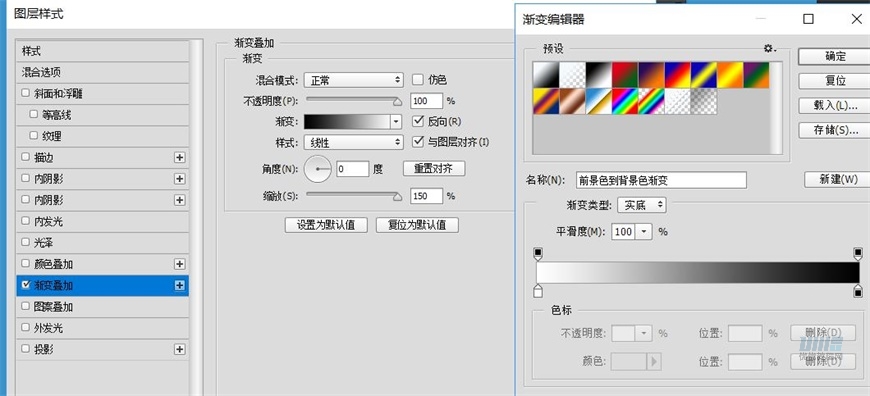Open the 混合模式 dropdown
The height and width of the screenshot is (396, 870).
(x=353, y=80)
